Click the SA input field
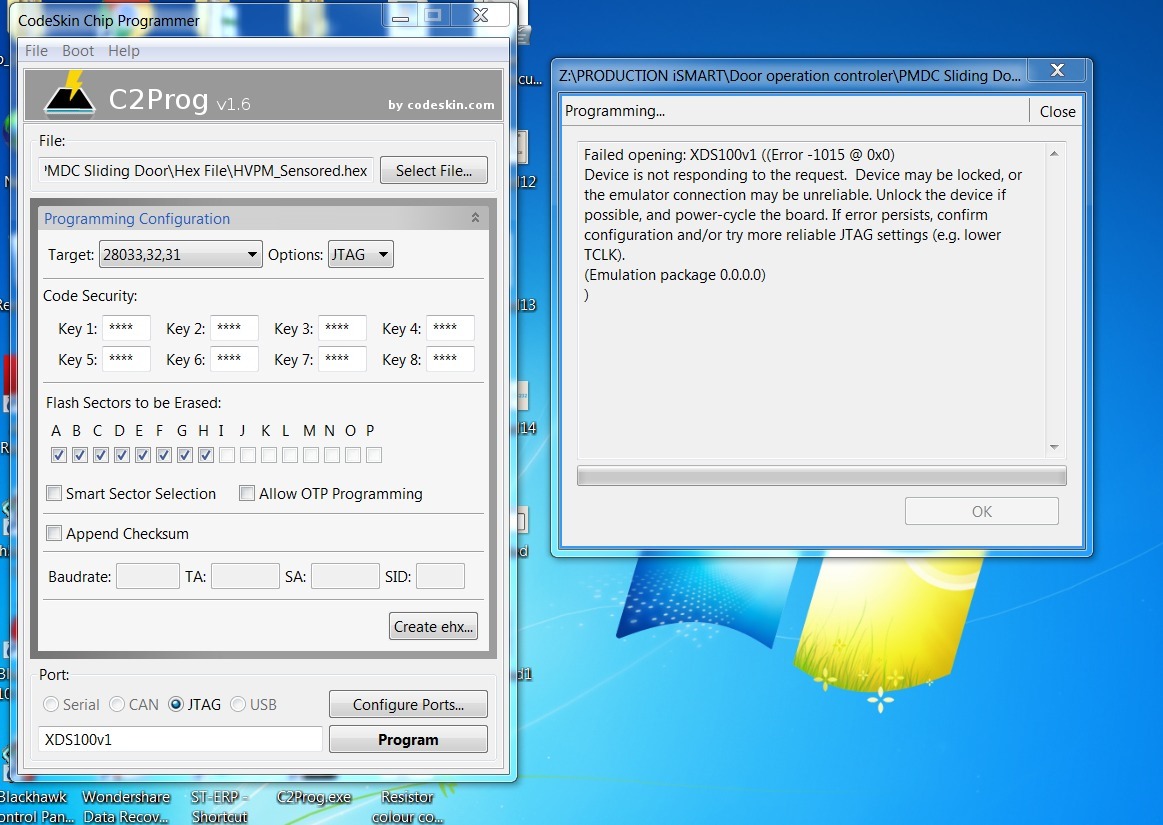 [x=345, y=576]
